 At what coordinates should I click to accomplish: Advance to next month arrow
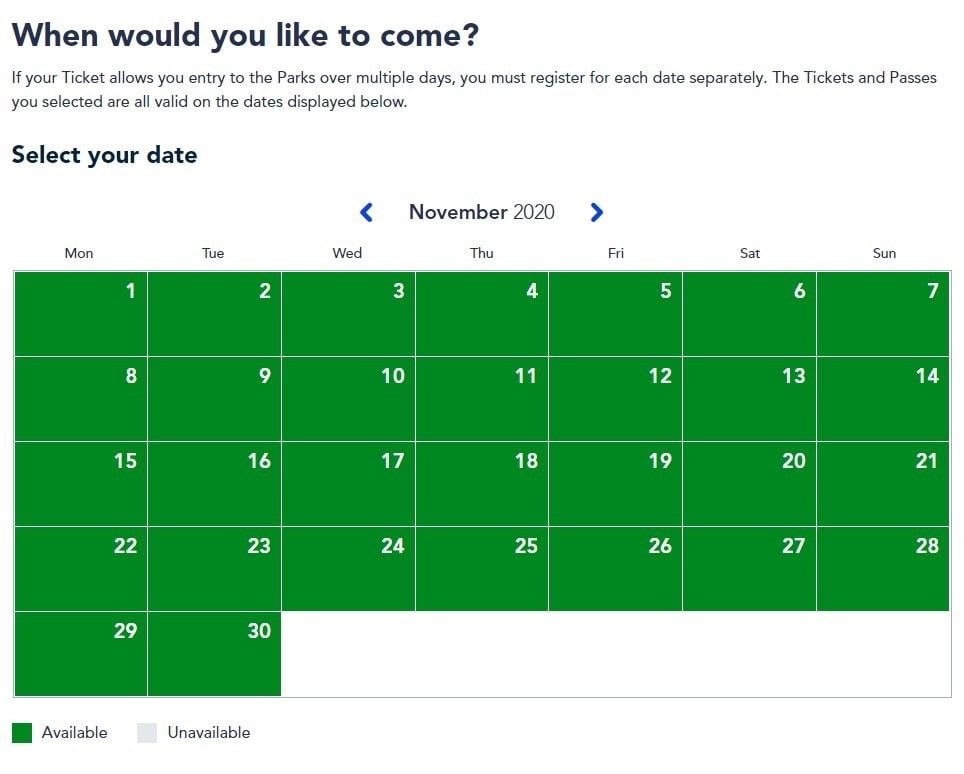point(597,212)
